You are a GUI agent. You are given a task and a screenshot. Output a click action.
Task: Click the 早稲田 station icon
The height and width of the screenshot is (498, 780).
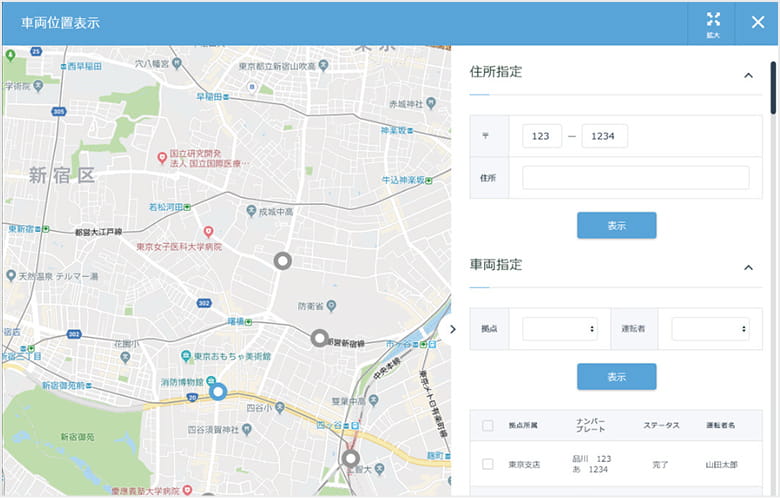click(226, 97)
